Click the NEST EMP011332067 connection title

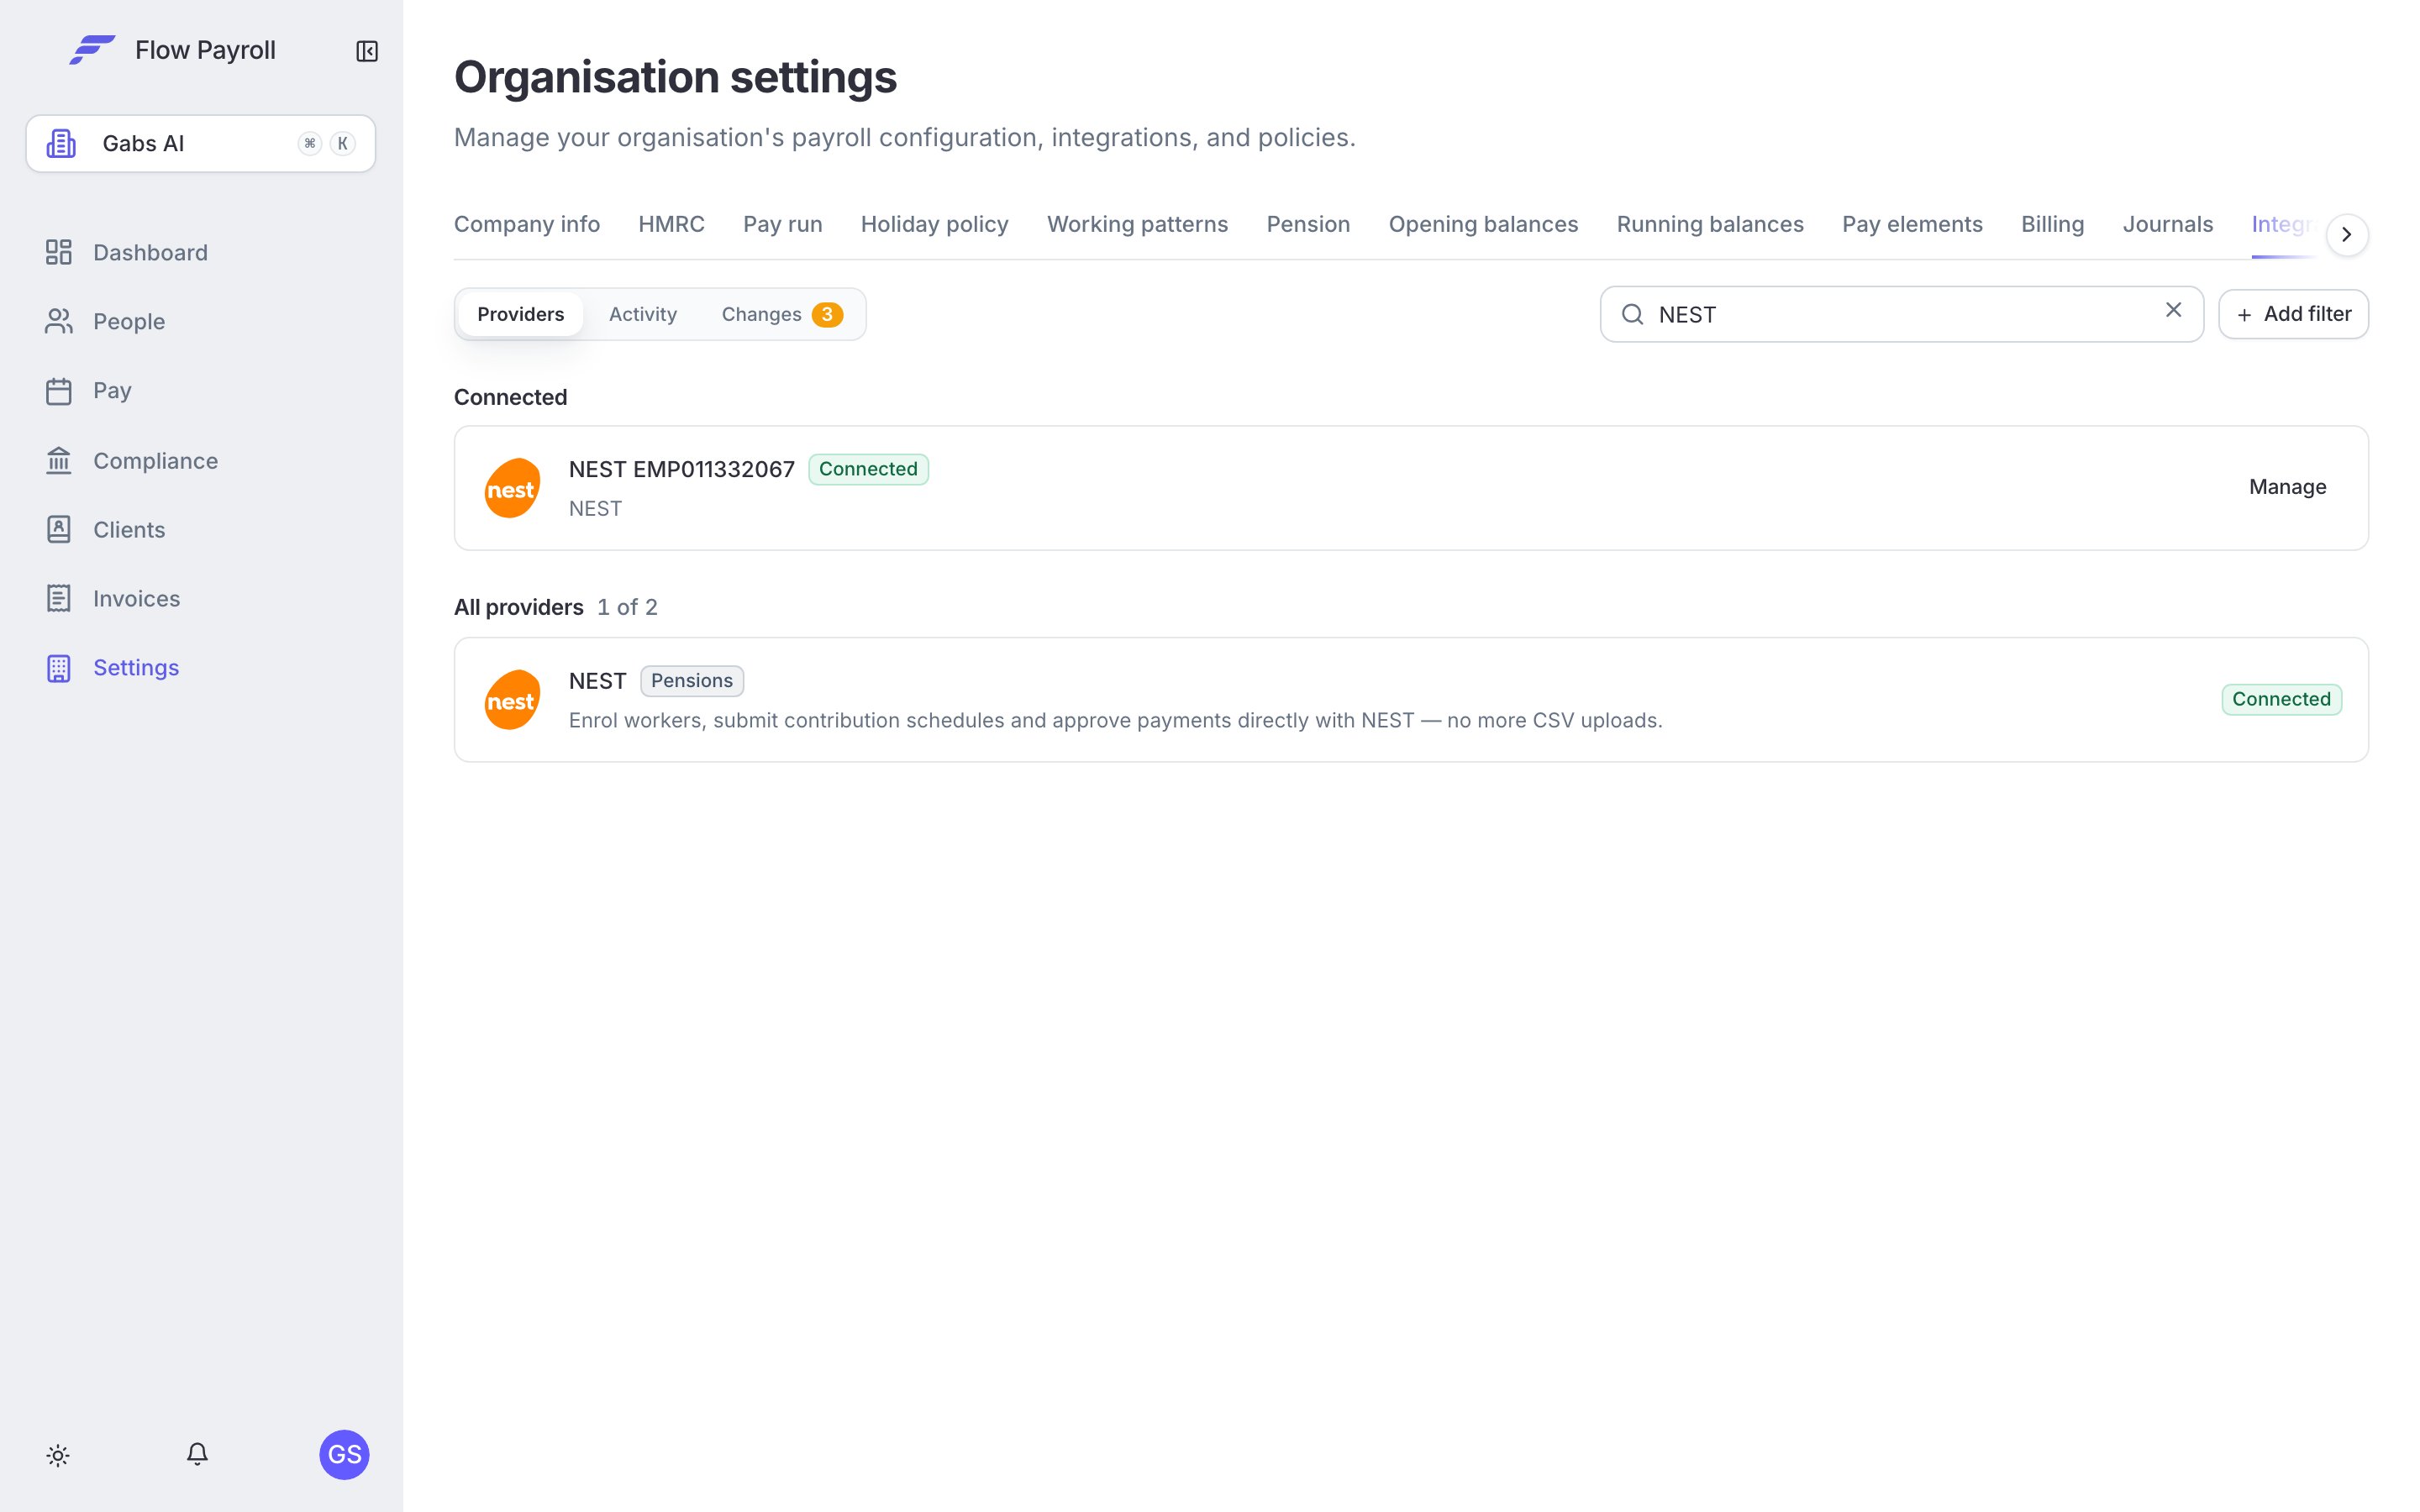[682, 469]
